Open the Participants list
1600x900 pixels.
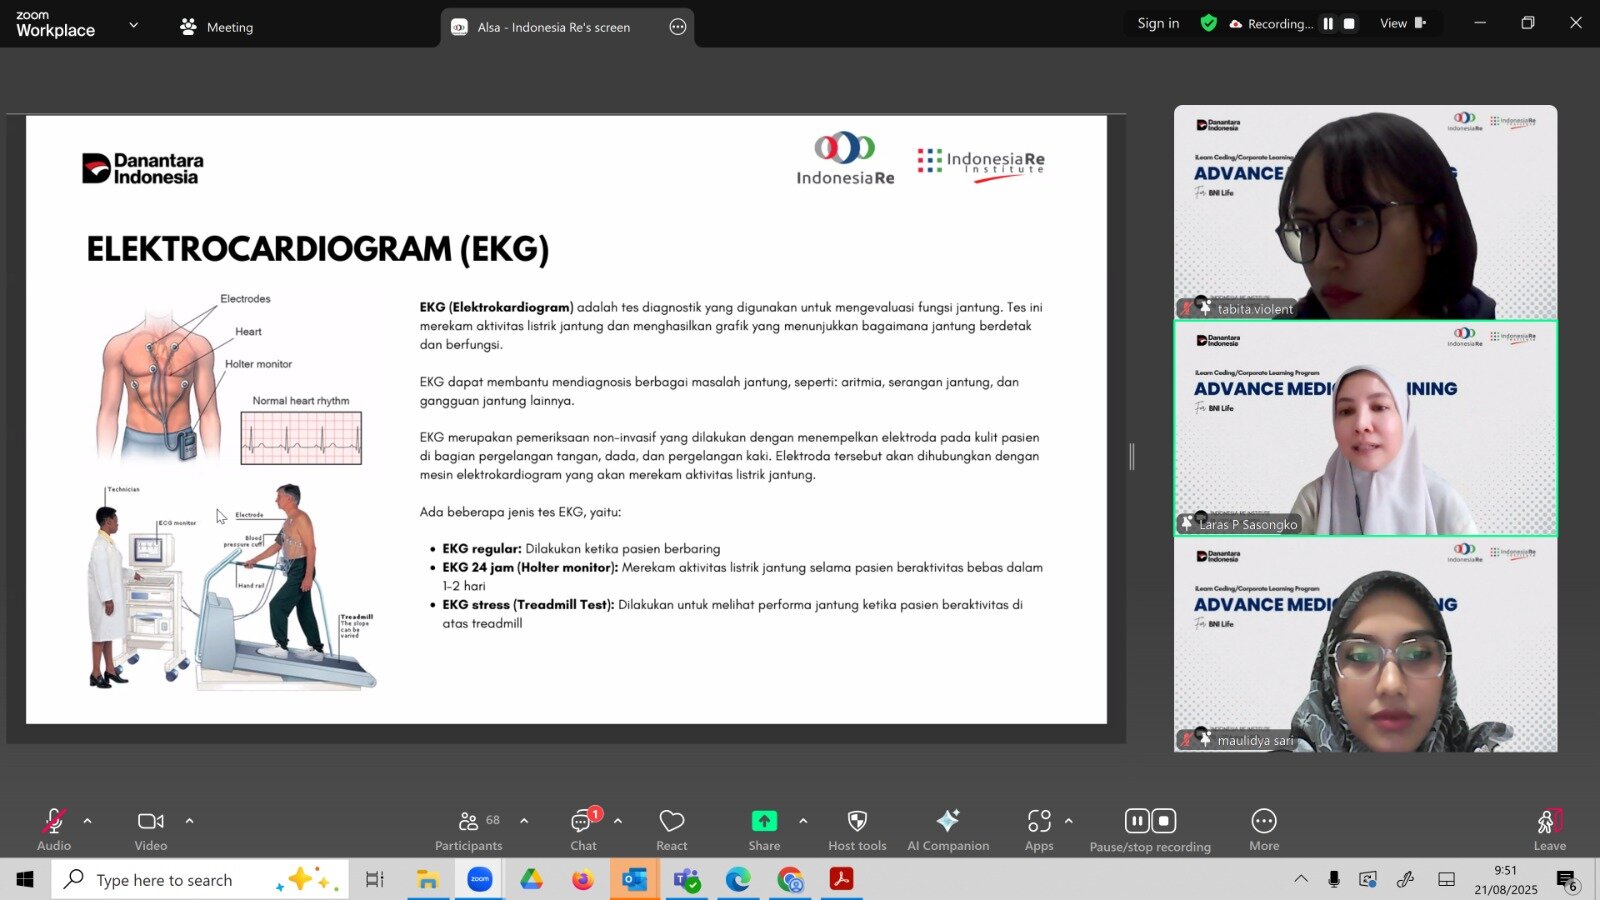pos(468,829)
